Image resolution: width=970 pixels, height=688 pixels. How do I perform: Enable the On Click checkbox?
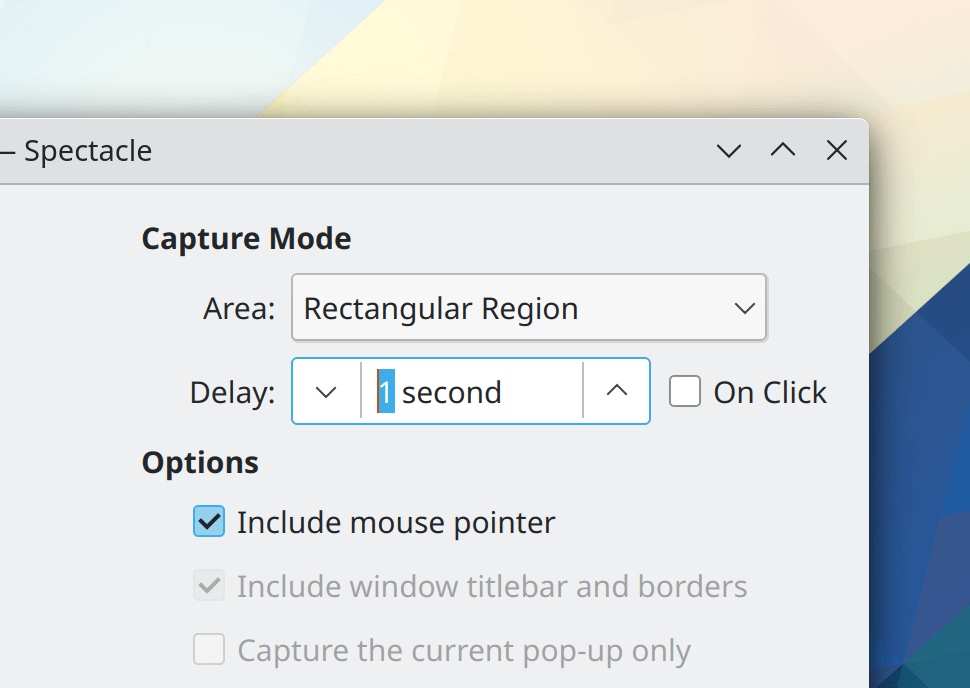(685, 392)
